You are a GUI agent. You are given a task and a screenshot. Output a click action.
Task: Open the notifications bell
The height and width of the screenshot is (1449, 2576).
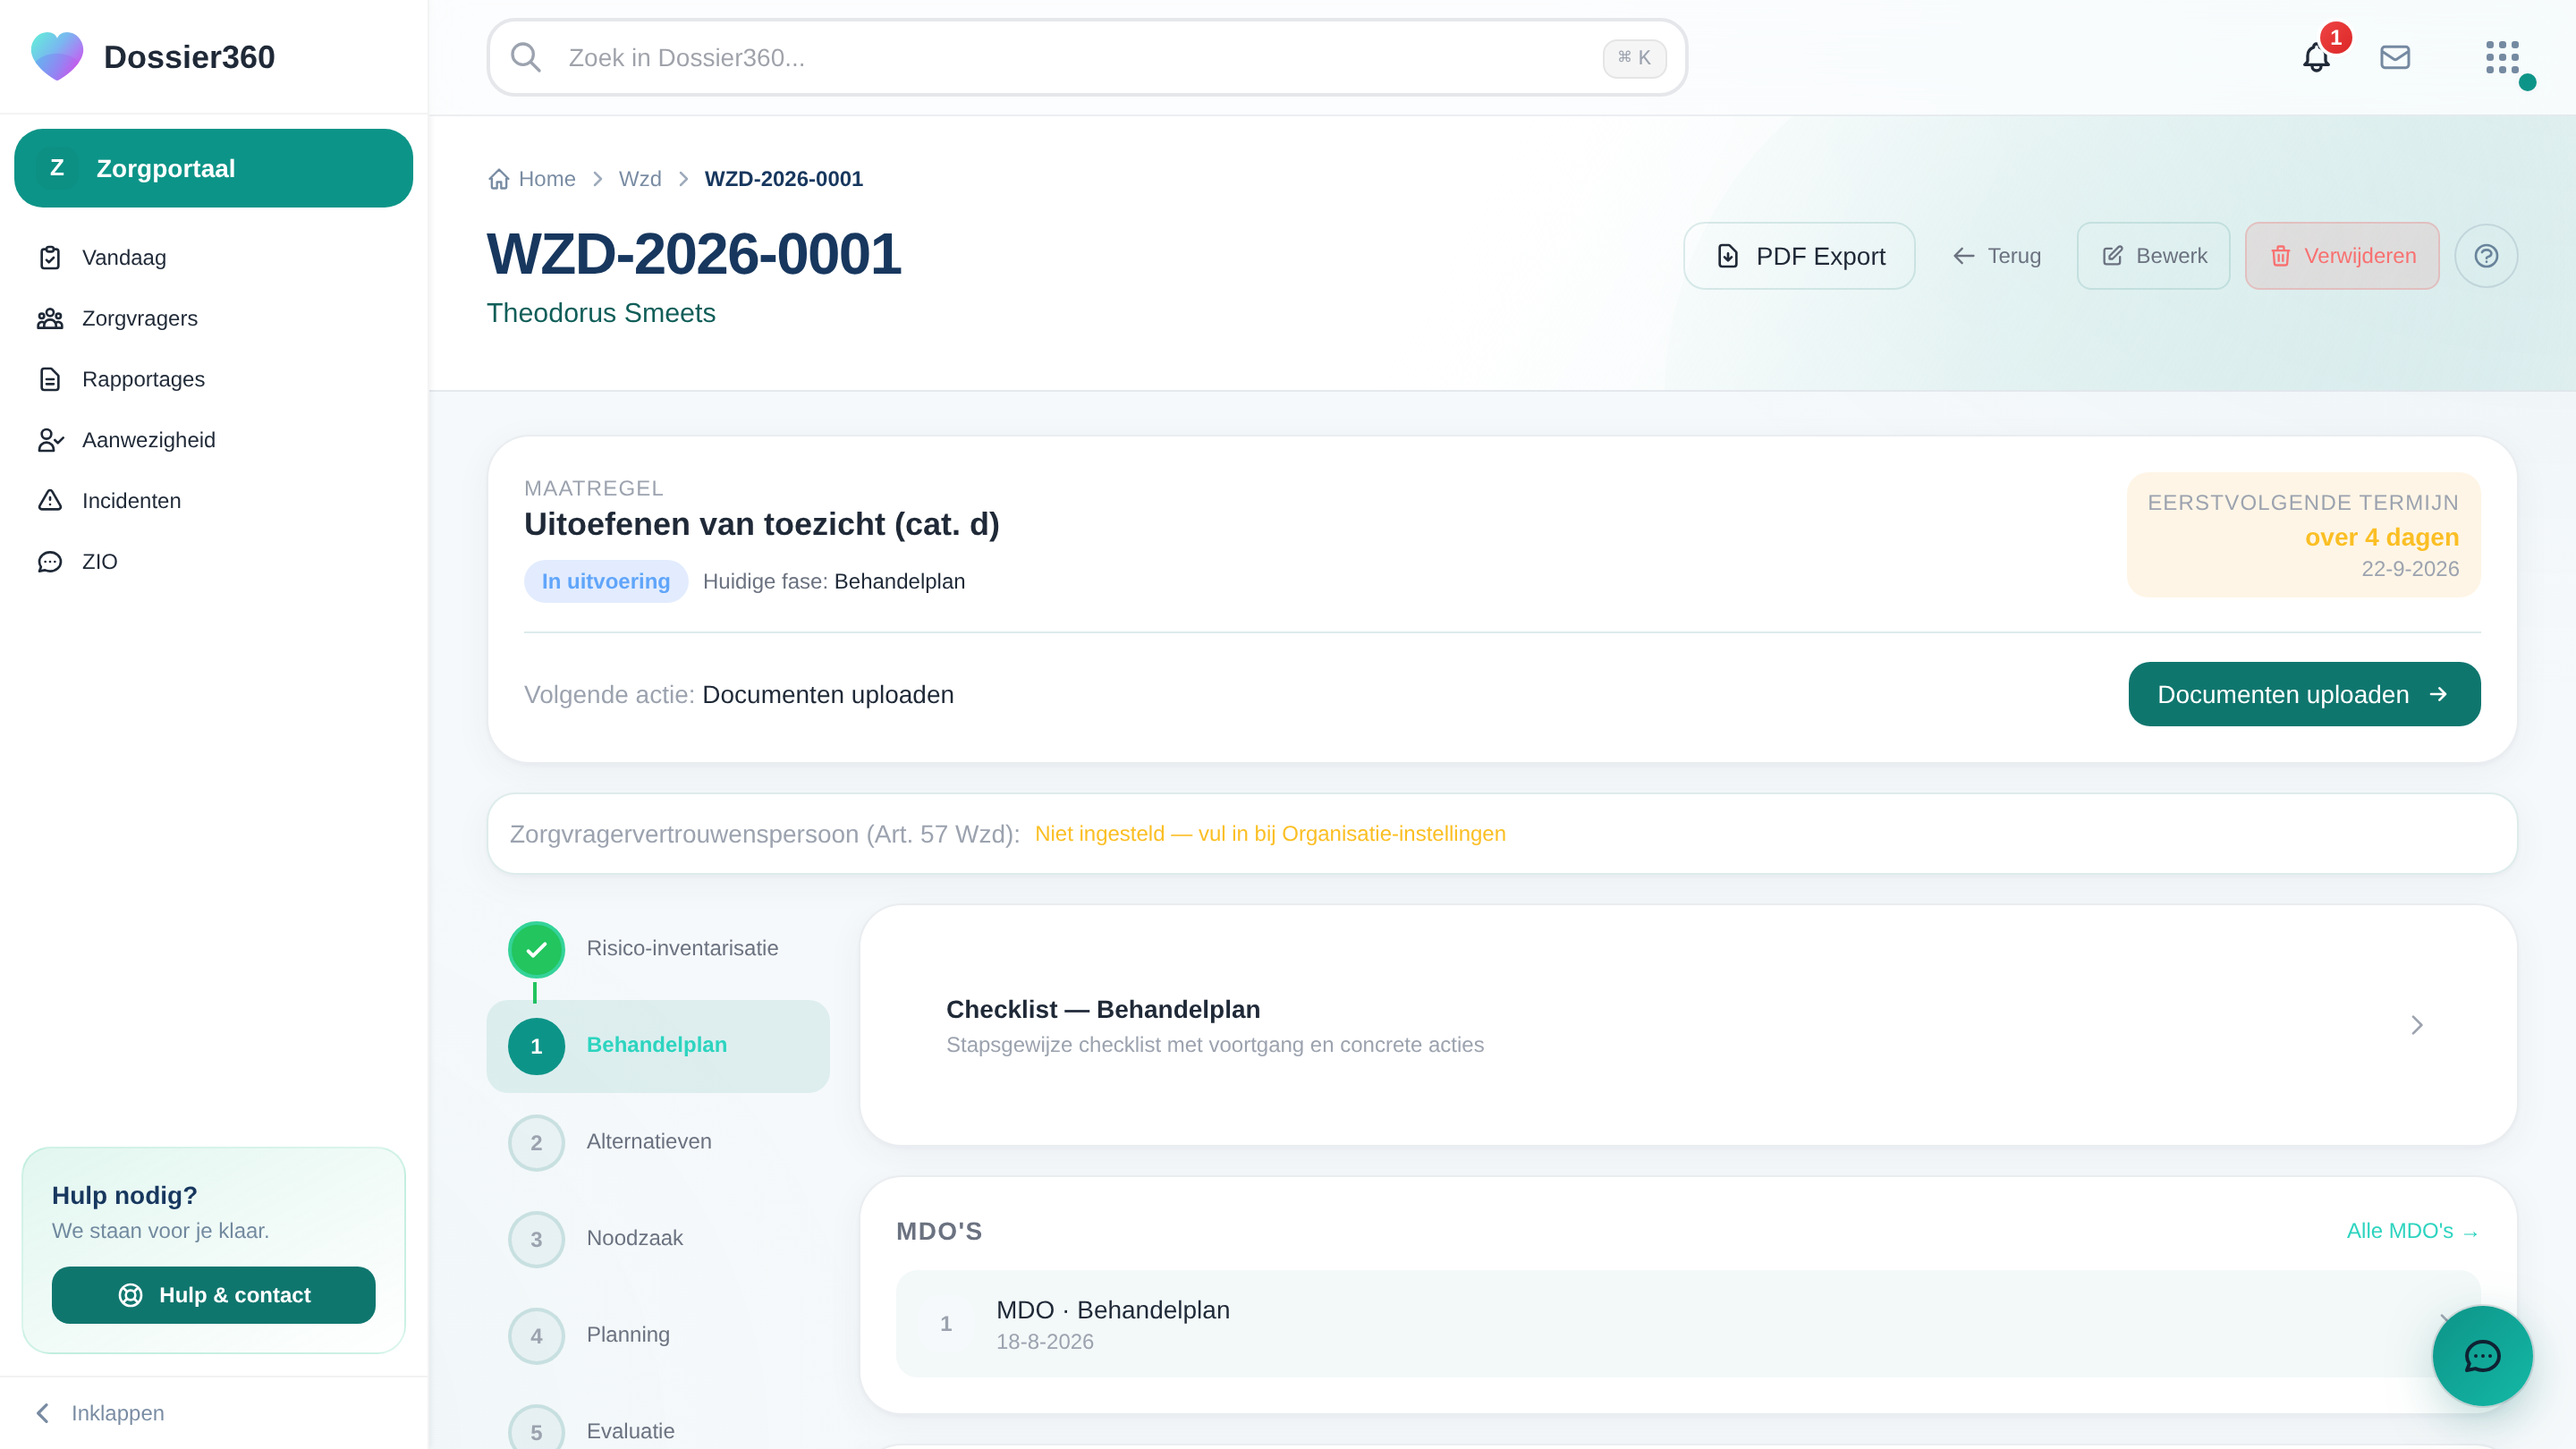coord(2316,58)
